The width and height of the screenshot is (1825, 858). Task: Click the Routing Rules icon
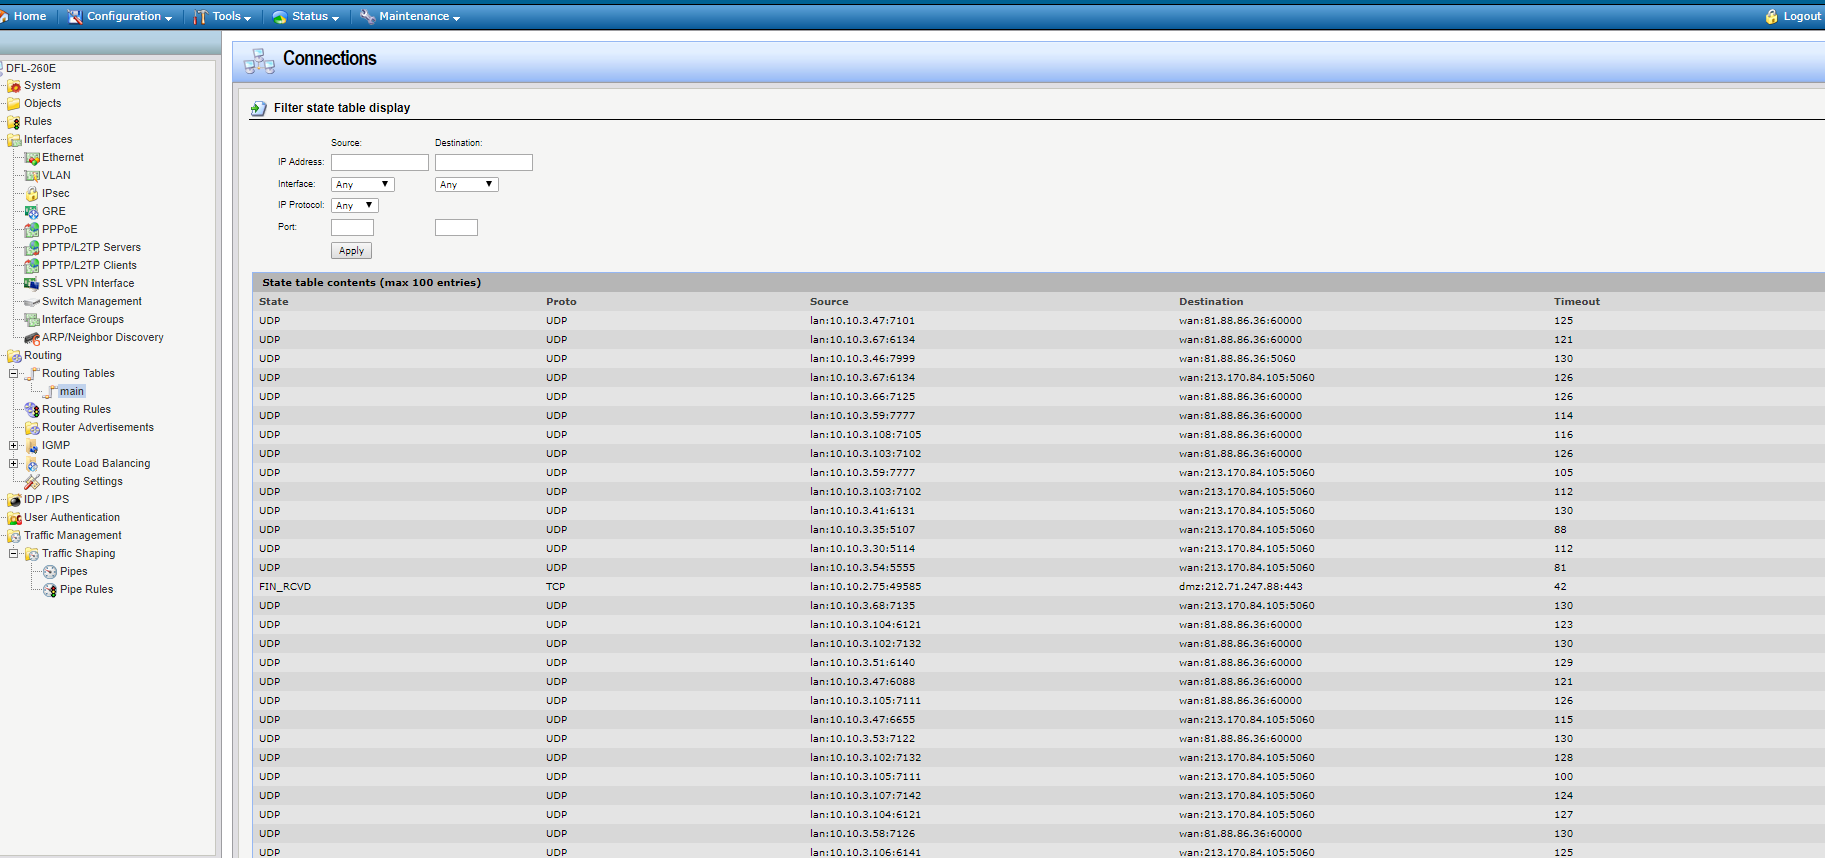[x=32, y=410]
